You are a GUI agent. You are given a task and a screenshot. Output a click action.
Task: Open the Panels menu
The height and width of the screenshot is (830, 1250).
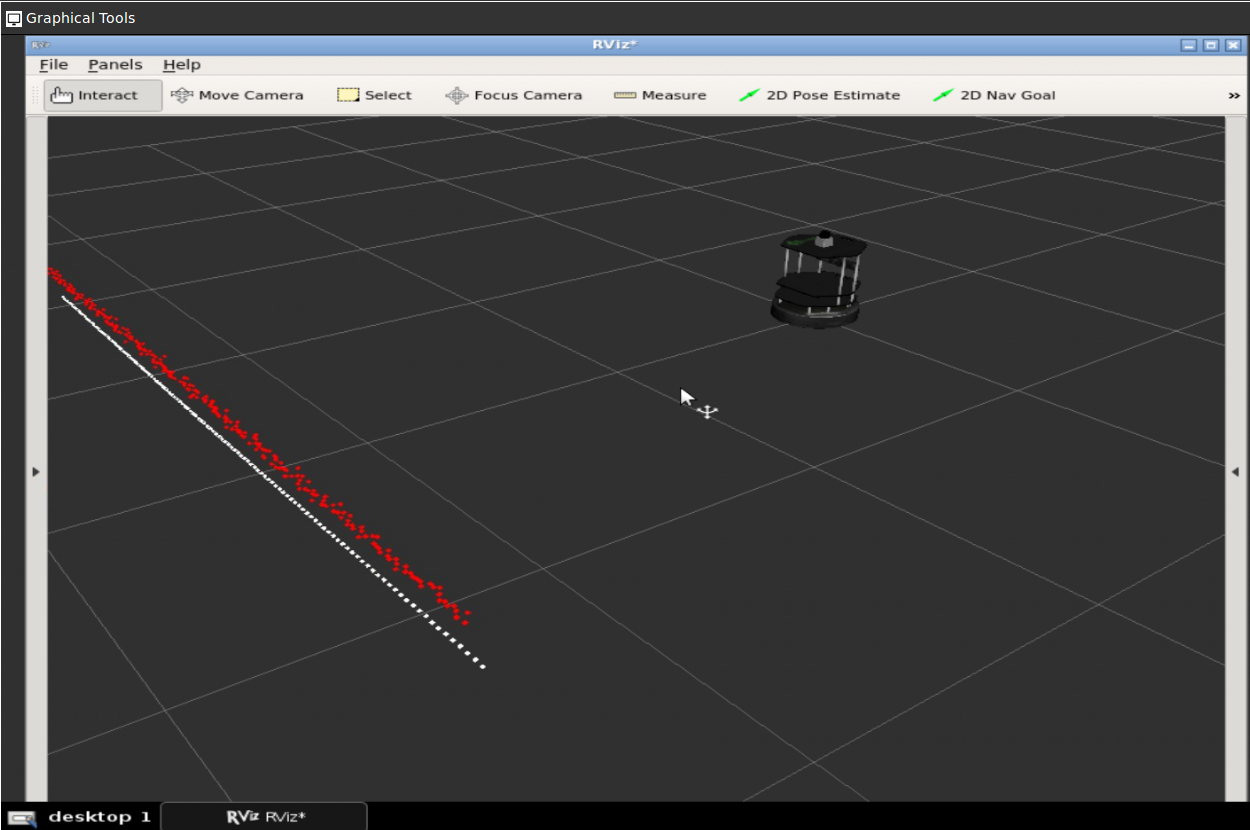tap(115, 65)
